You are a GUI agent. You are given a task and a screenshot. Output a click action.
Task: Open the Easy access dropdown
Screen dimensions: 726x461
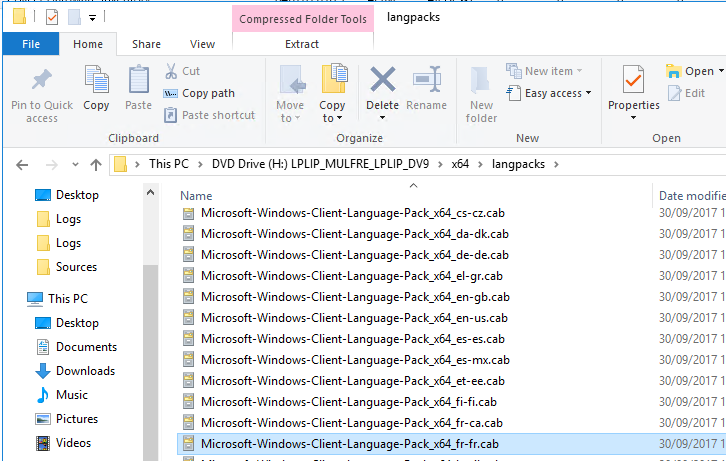click(x=549, y=93)
